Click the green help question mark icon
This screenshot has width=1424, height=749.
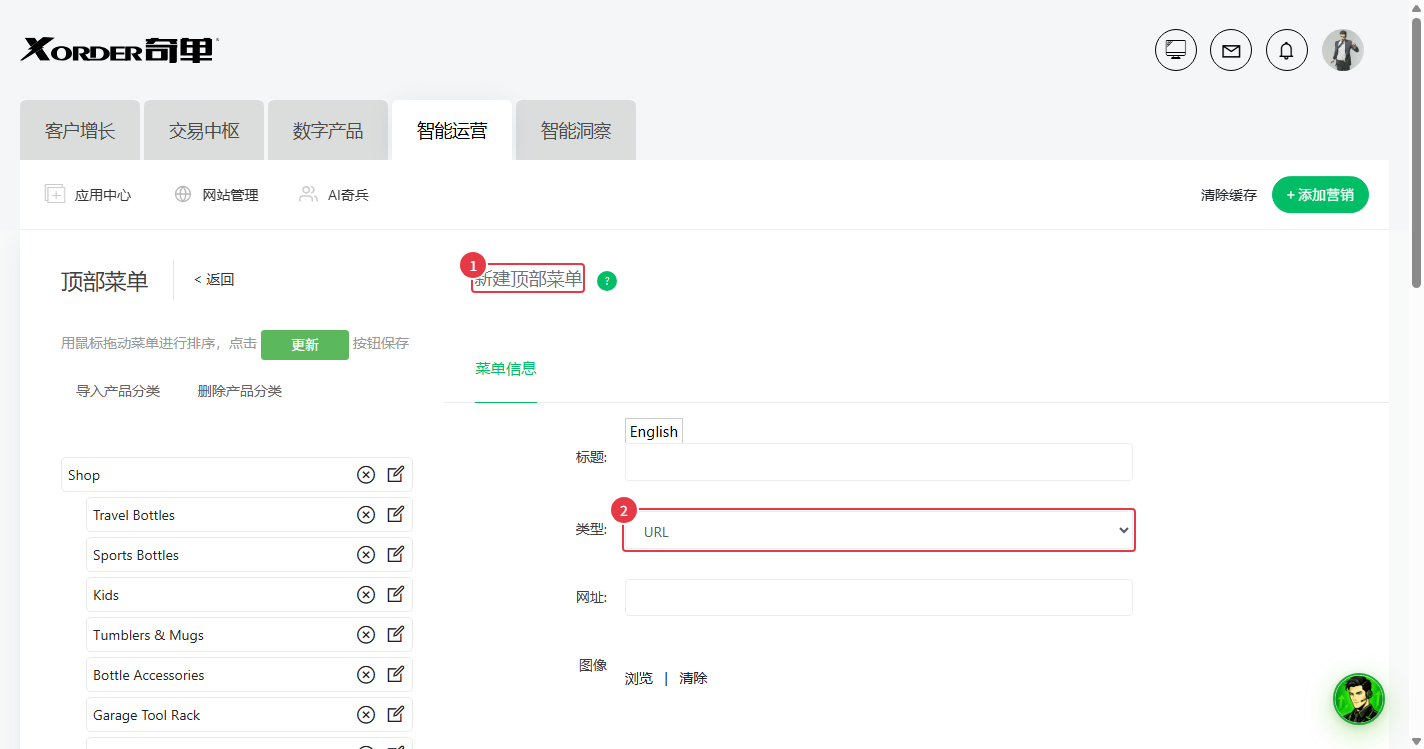tap(607, 281)
